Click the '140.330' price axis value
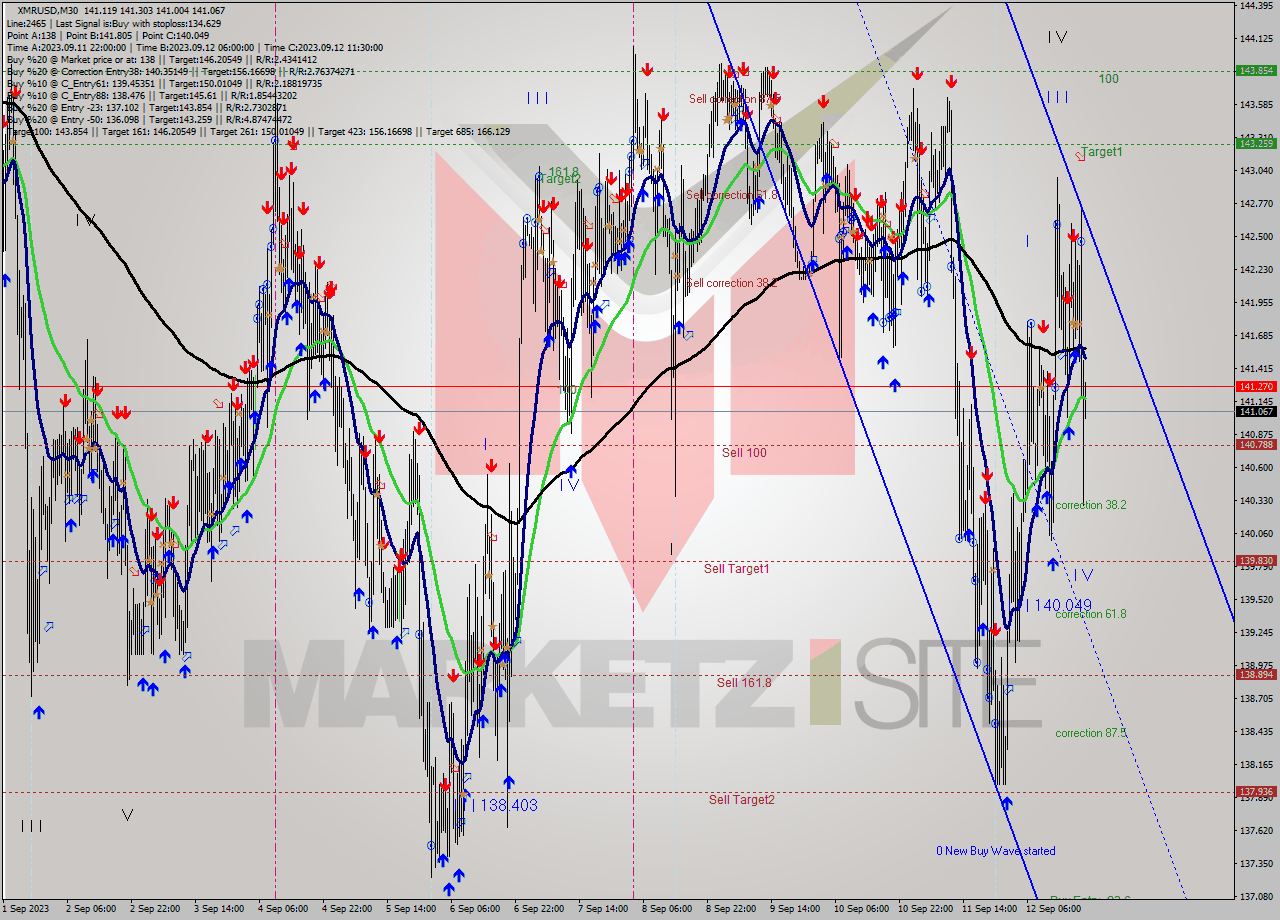Viewport: 1280px width, 920px height. point(1255,501)
